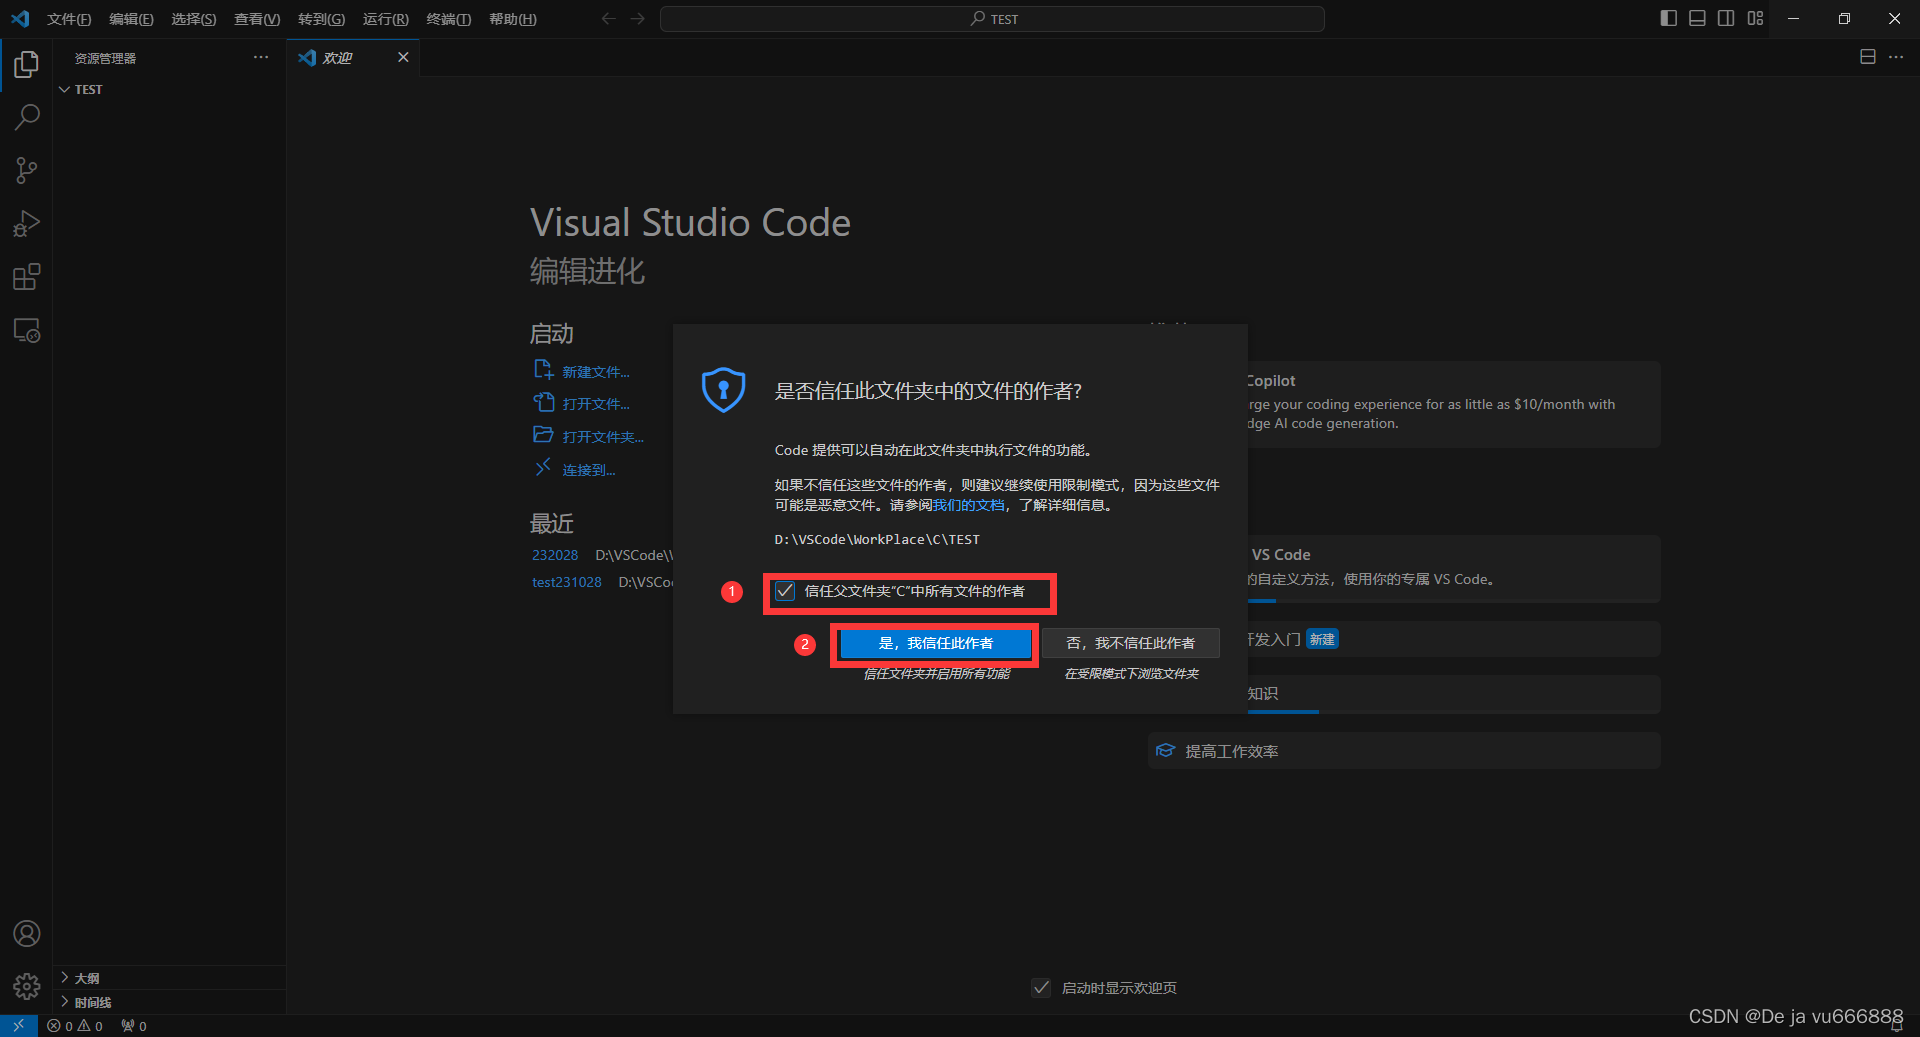The image size is (1920, 1037).
Task: Toggle the primary side bar layout icon
Action: (x=1668, y=18)
